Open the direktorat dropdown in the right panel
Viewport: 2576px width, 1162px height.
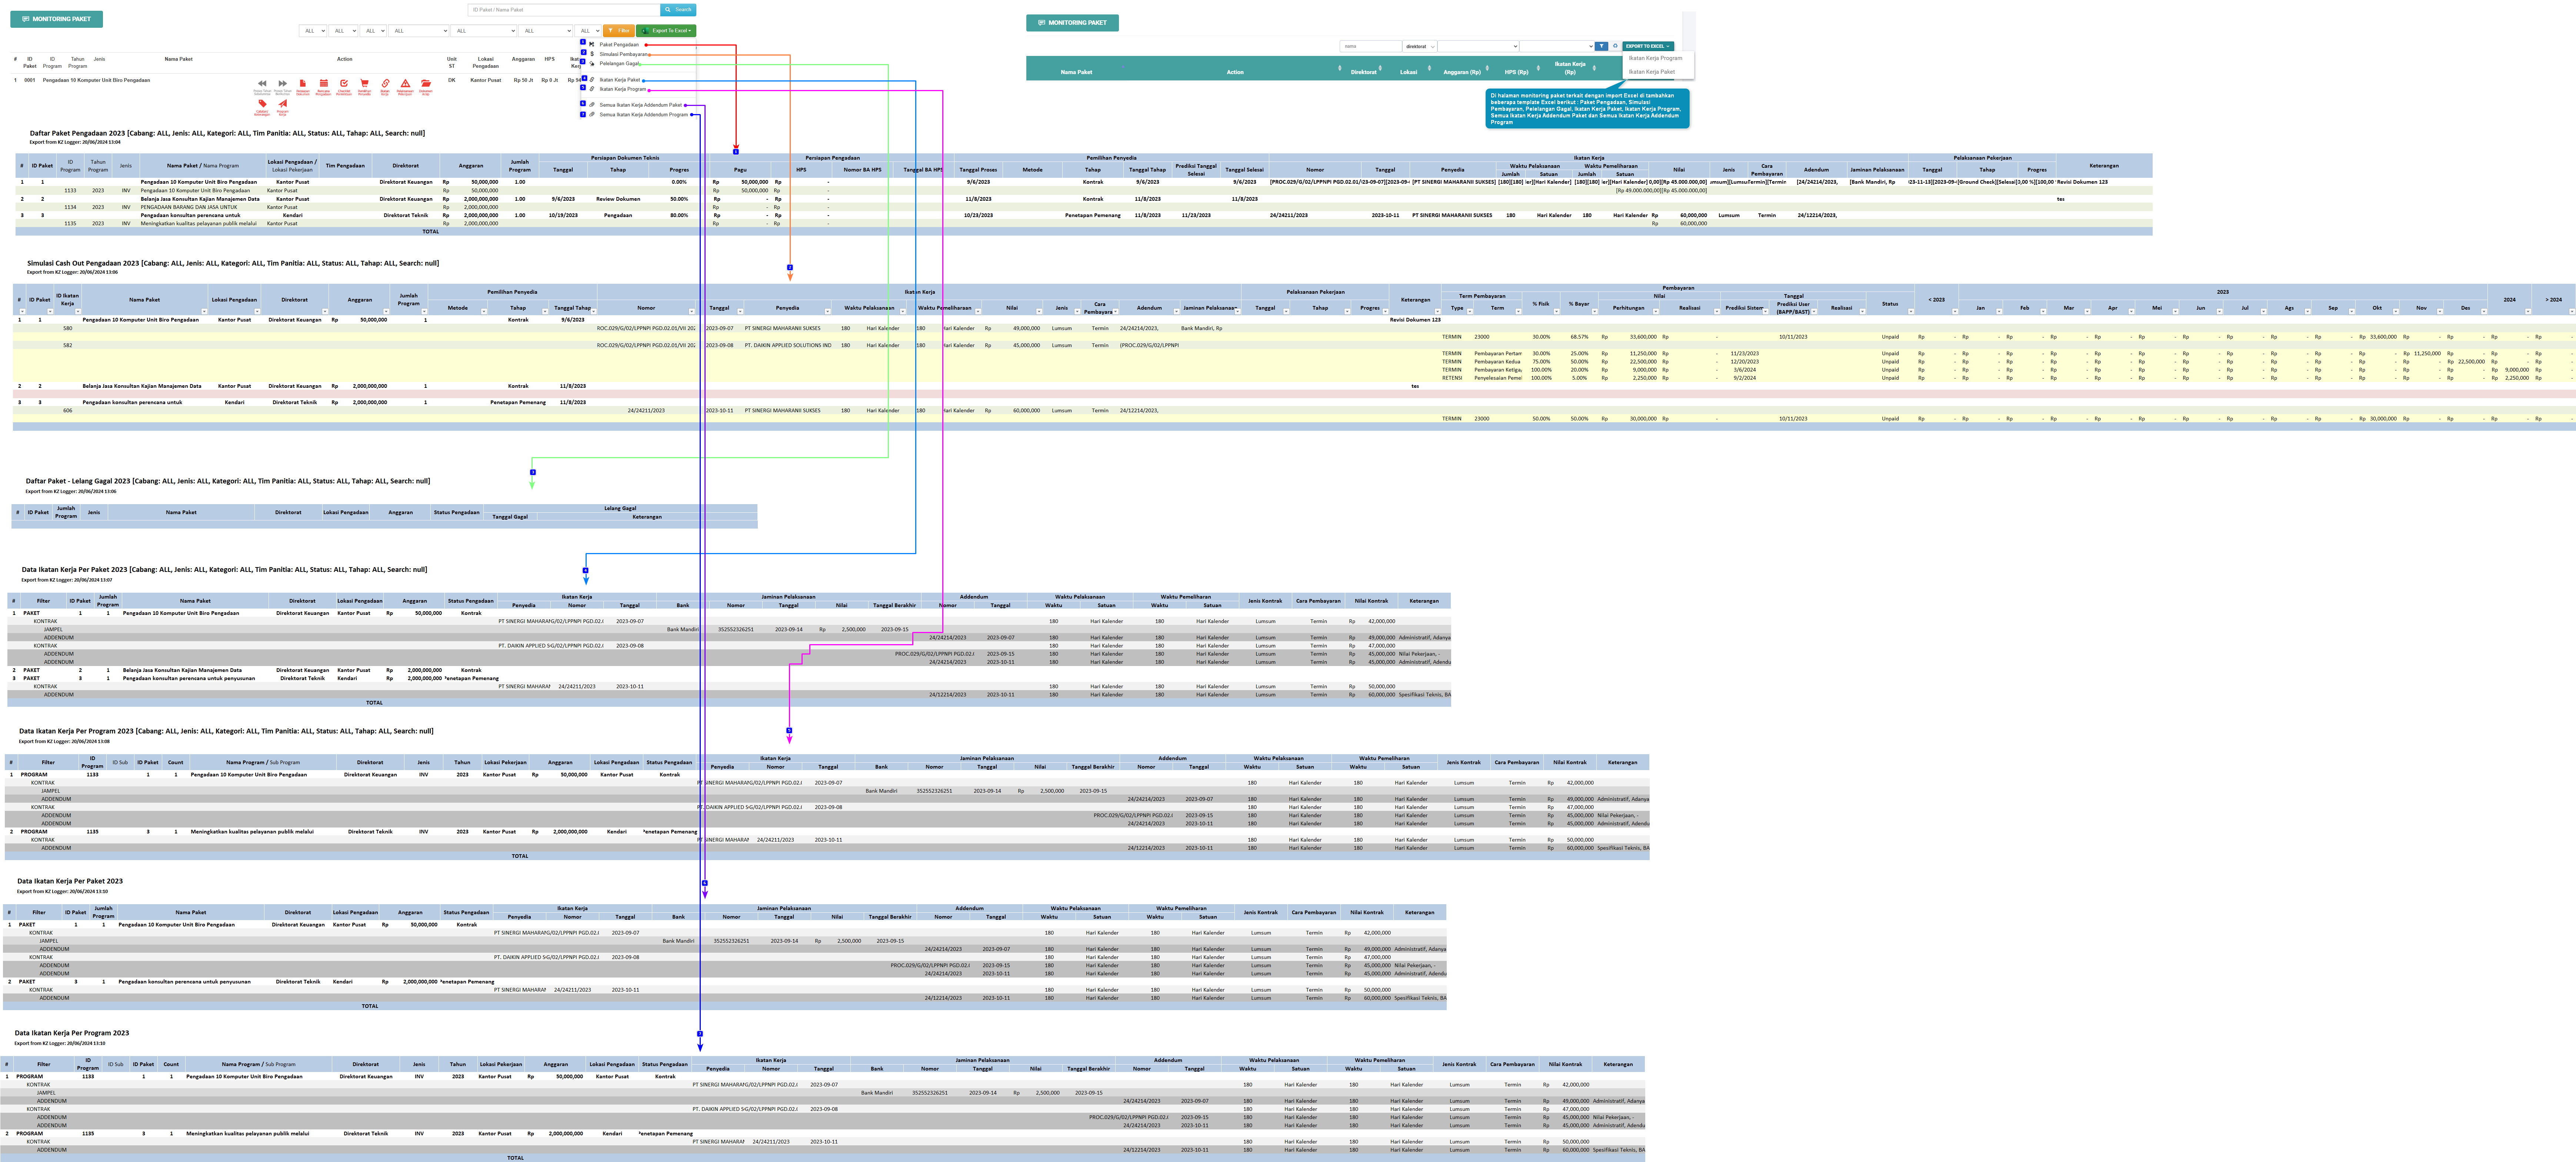click(x=1420, y=46)
